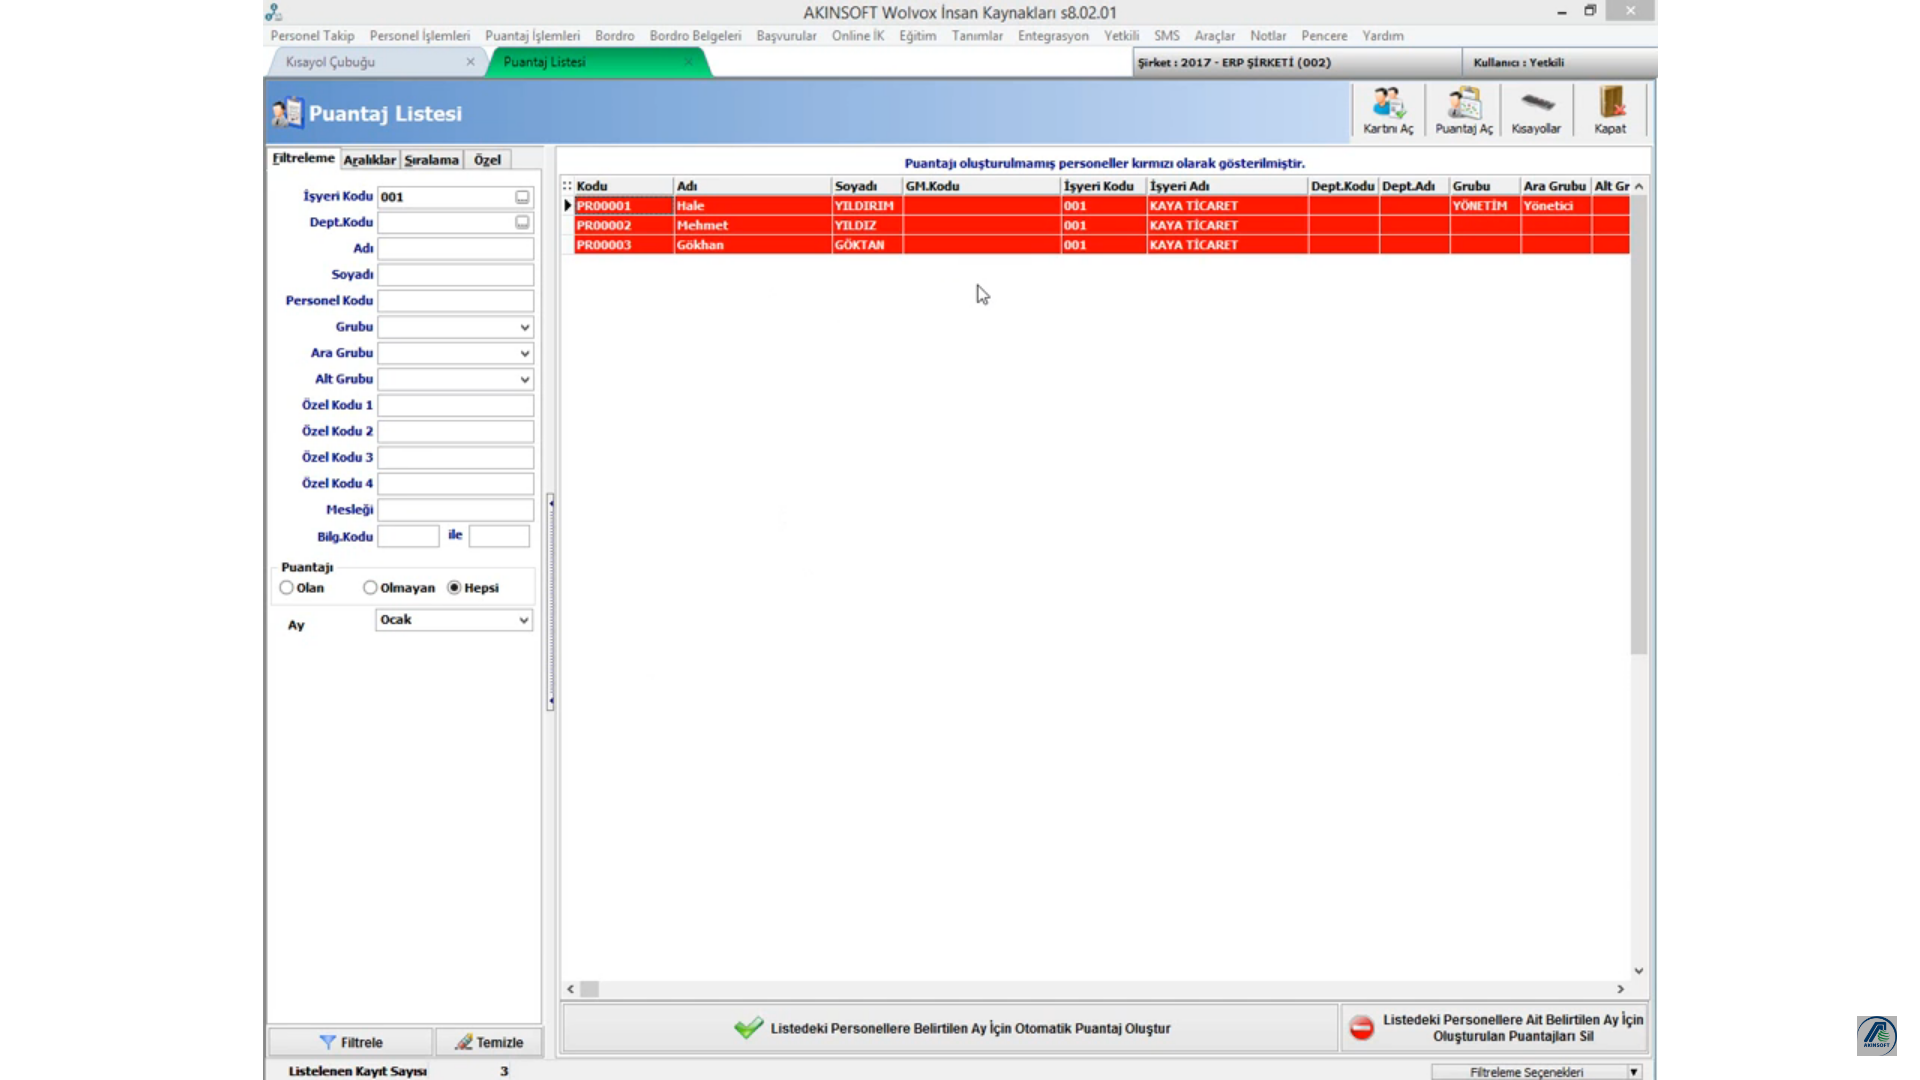Open the Puantaj İşlemleri menu
The height and width of the screenshot is (1080, 1920).
pyautogui.click(x=532, y=36)
